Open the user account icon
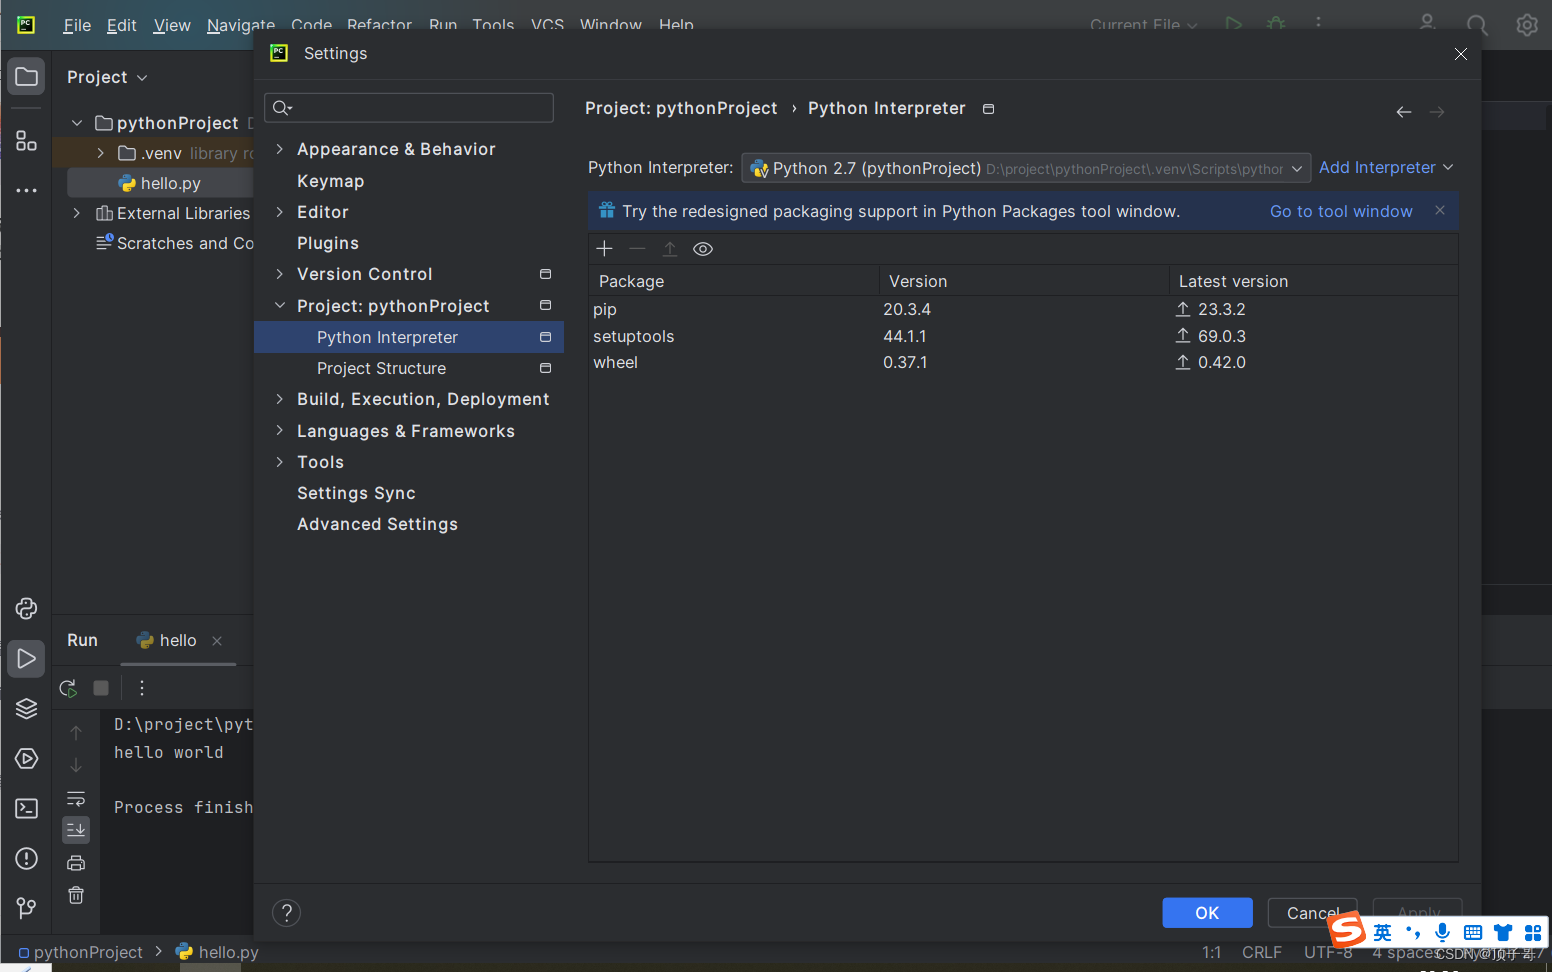Screen dimensions: 1552x972 click(x=1427, y=24)
